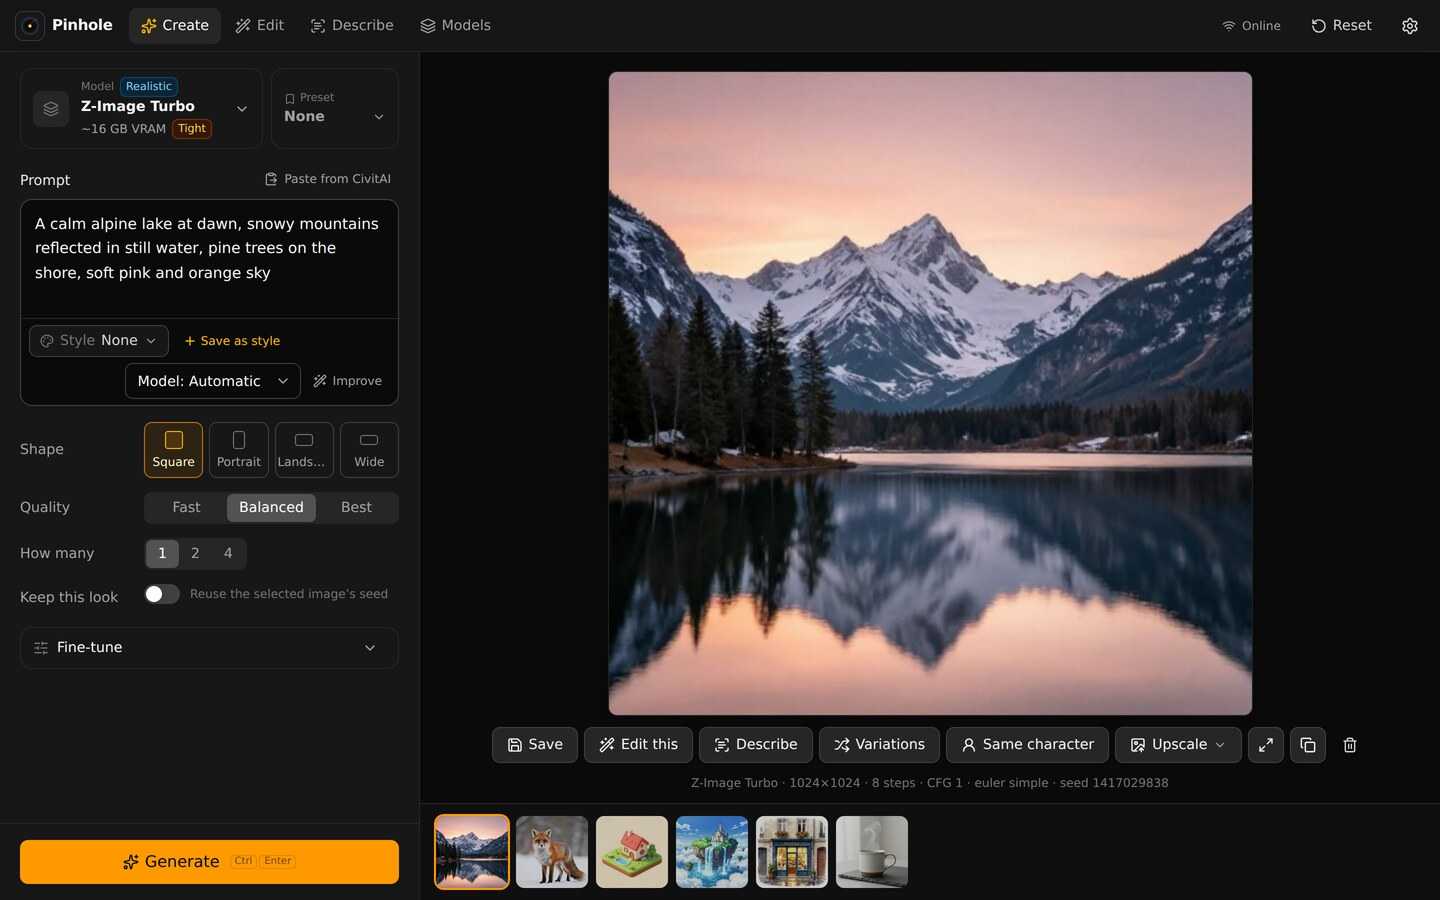
Task: Expand the Fine-tune section
Action: (209, 648)
